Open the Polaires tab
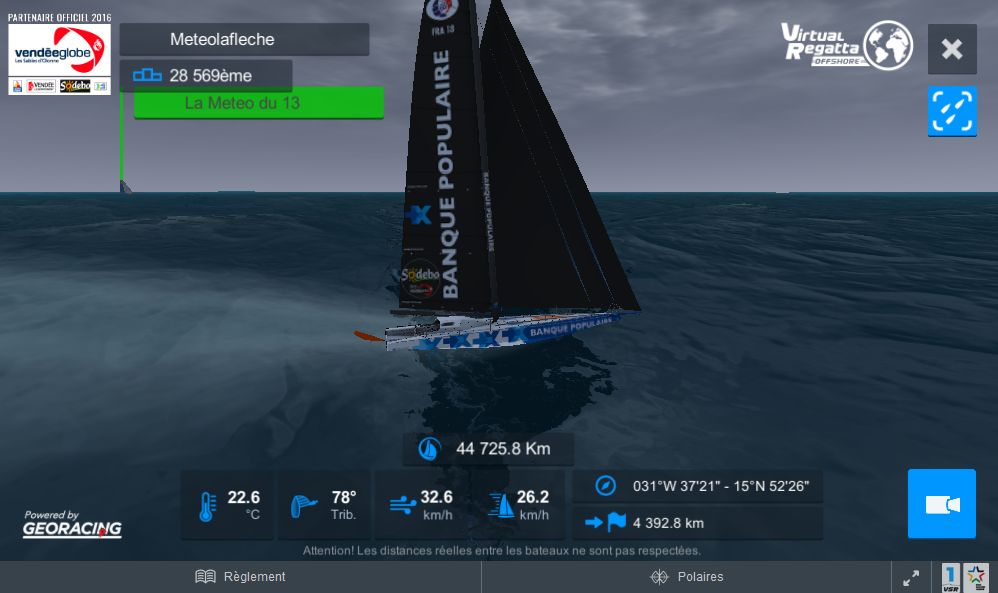This screenshot has height=593, width=998. [x=687, y=576]
